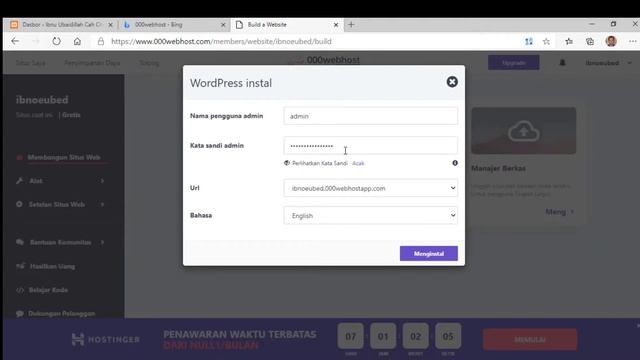Restore the browser window size
640x360 pixels.
point(613,24)
